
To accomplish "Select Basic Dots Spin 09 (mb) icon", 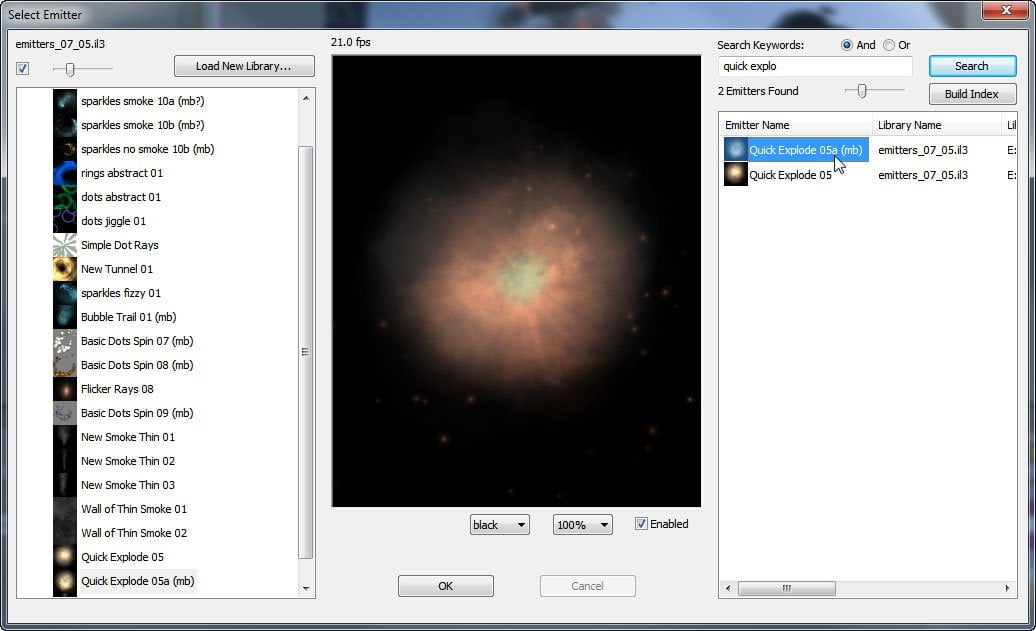I will tap(65, 413).
